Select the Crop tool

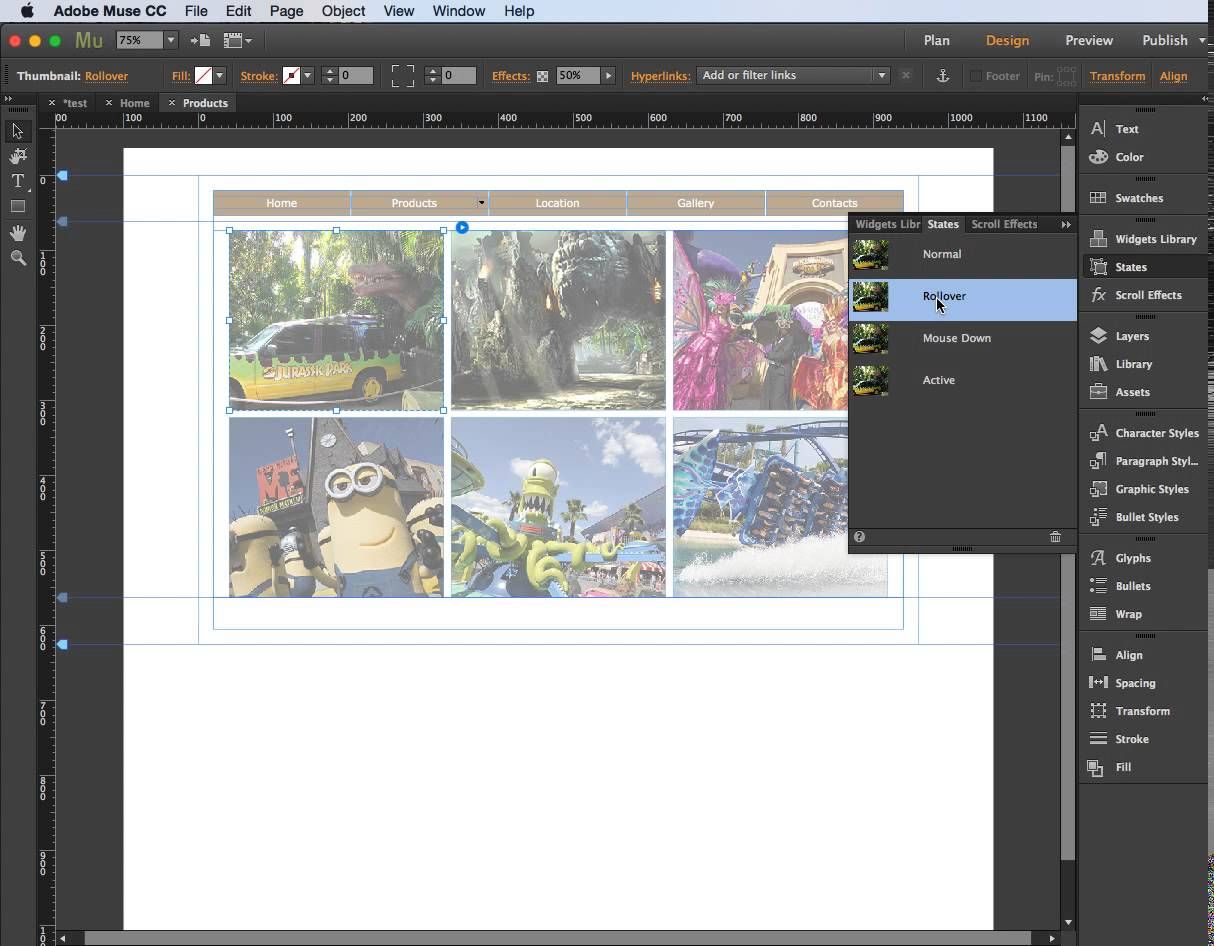coord(18,156)
